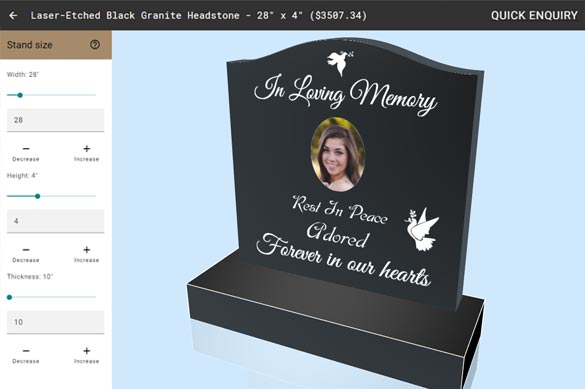Image resolution: width=585 pixels, height=389 pixels.
Task: Click the back arrow in the header
Action: (13, 15)
